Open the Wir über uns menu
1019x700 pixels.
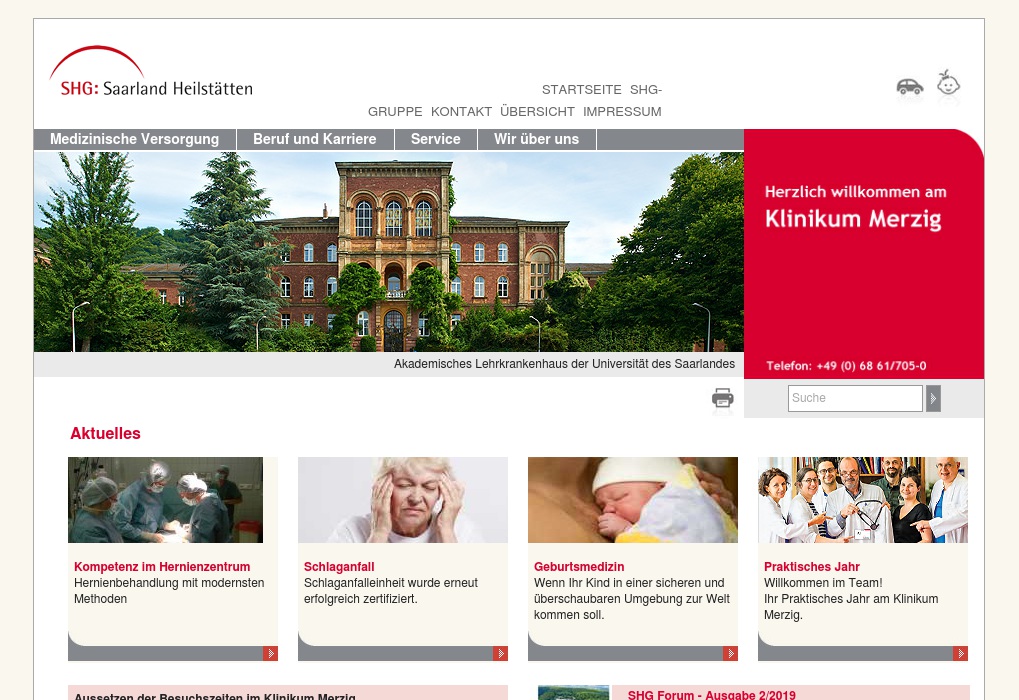click(x=536, y=140)
